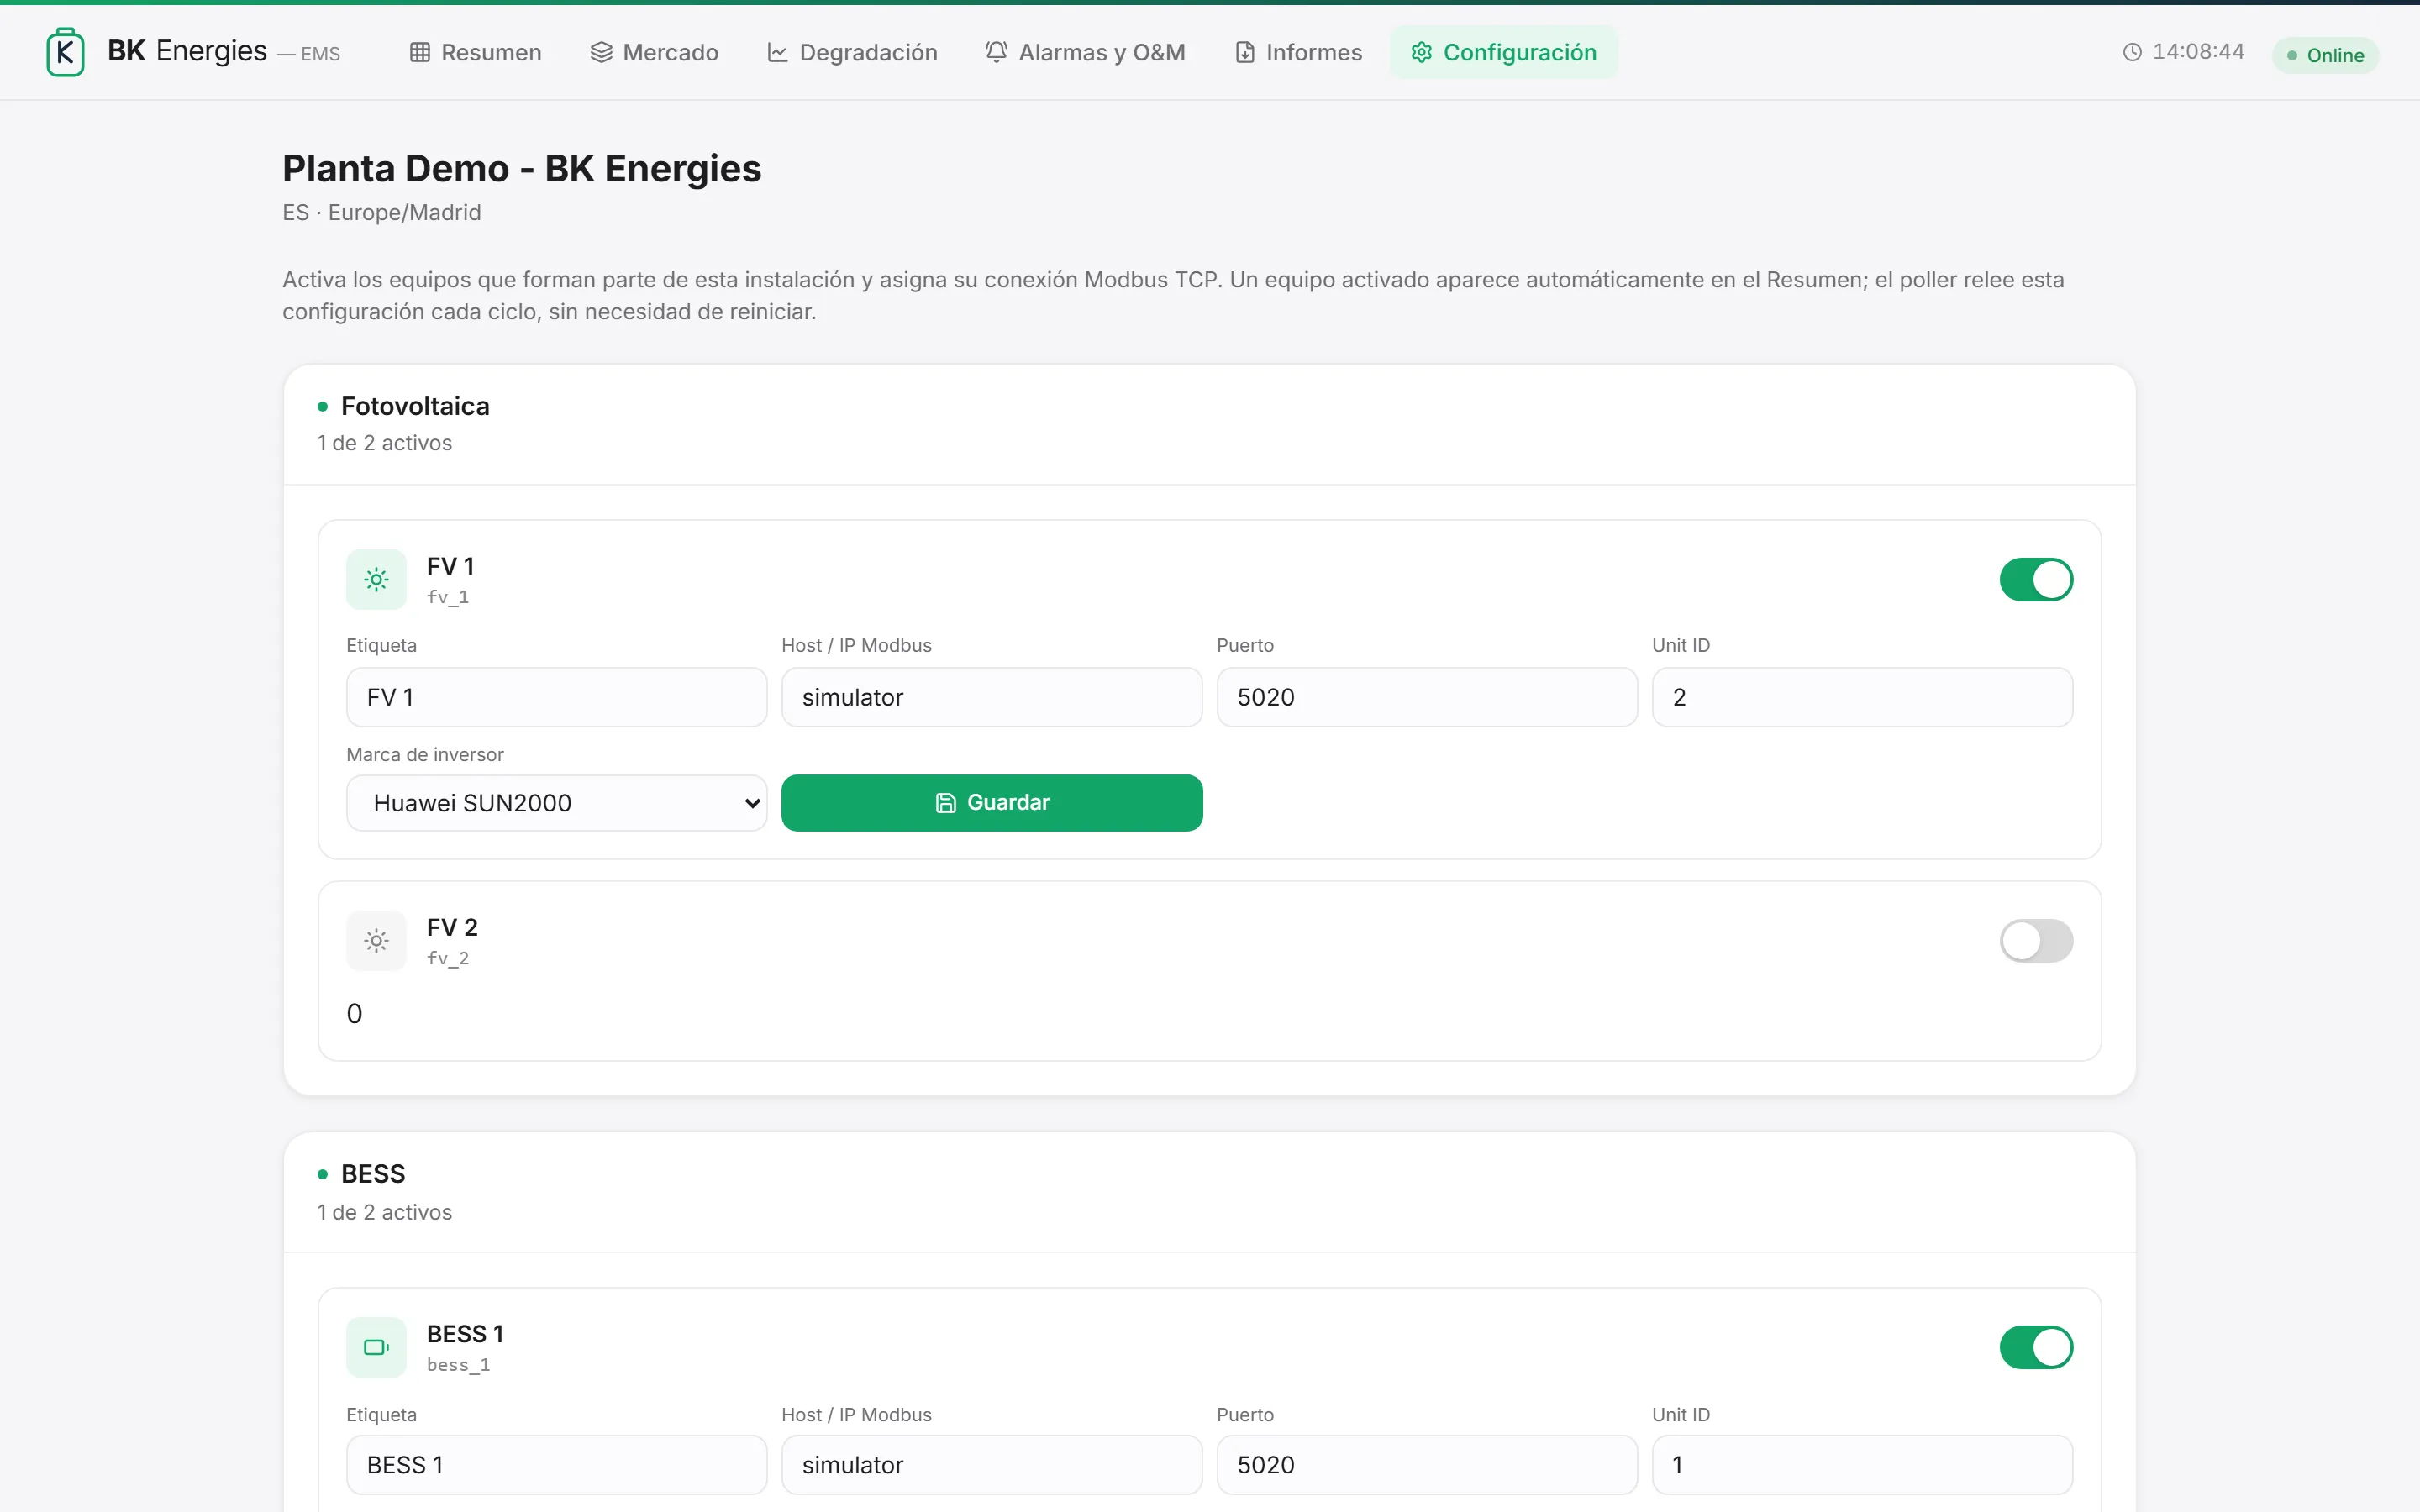Click the Configuración gear icon
Viewport: 2420px width, 1512px height.
point(1422,52)
